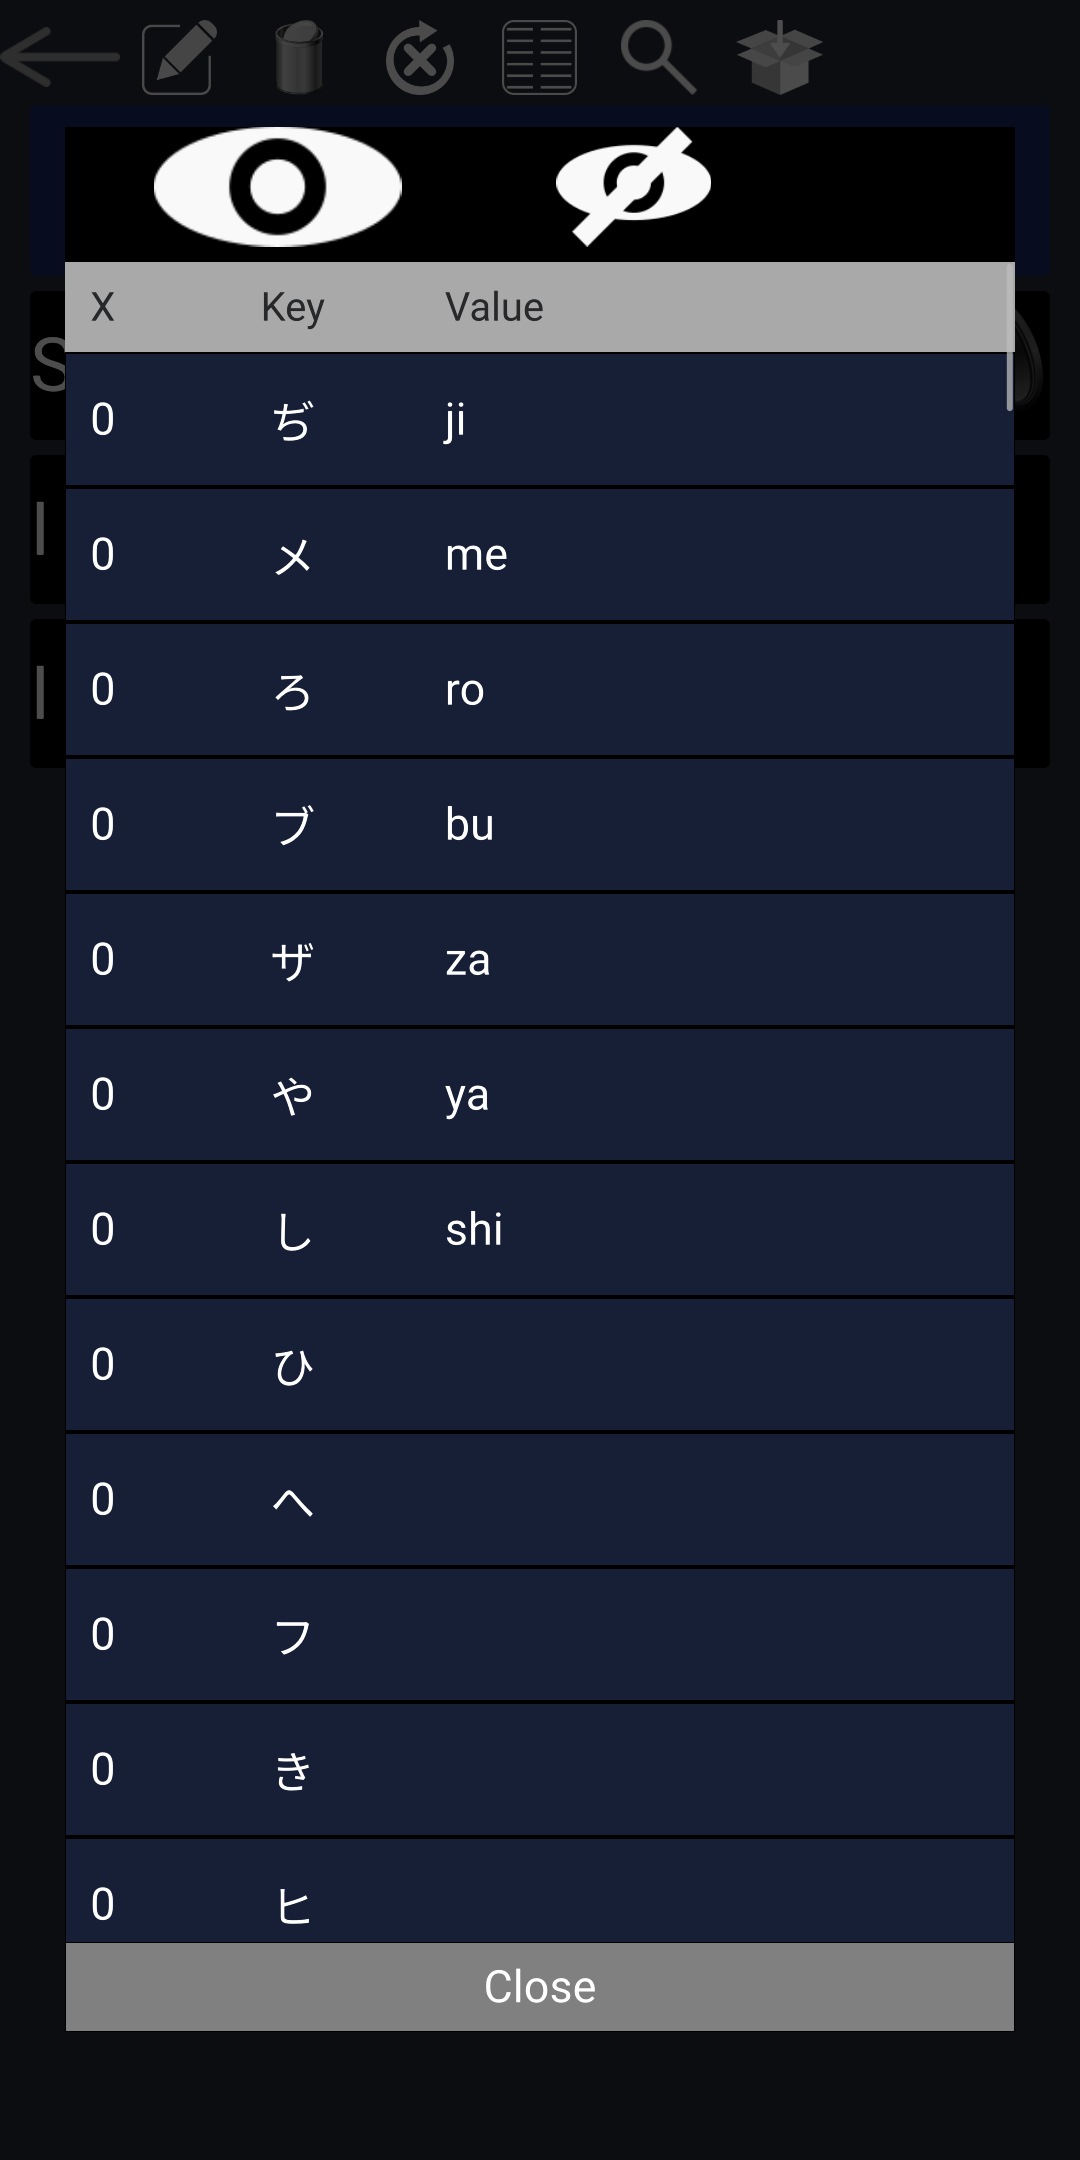Sort by the Key column header
The image size is (1080, 2160).
[x=292, y=307]
